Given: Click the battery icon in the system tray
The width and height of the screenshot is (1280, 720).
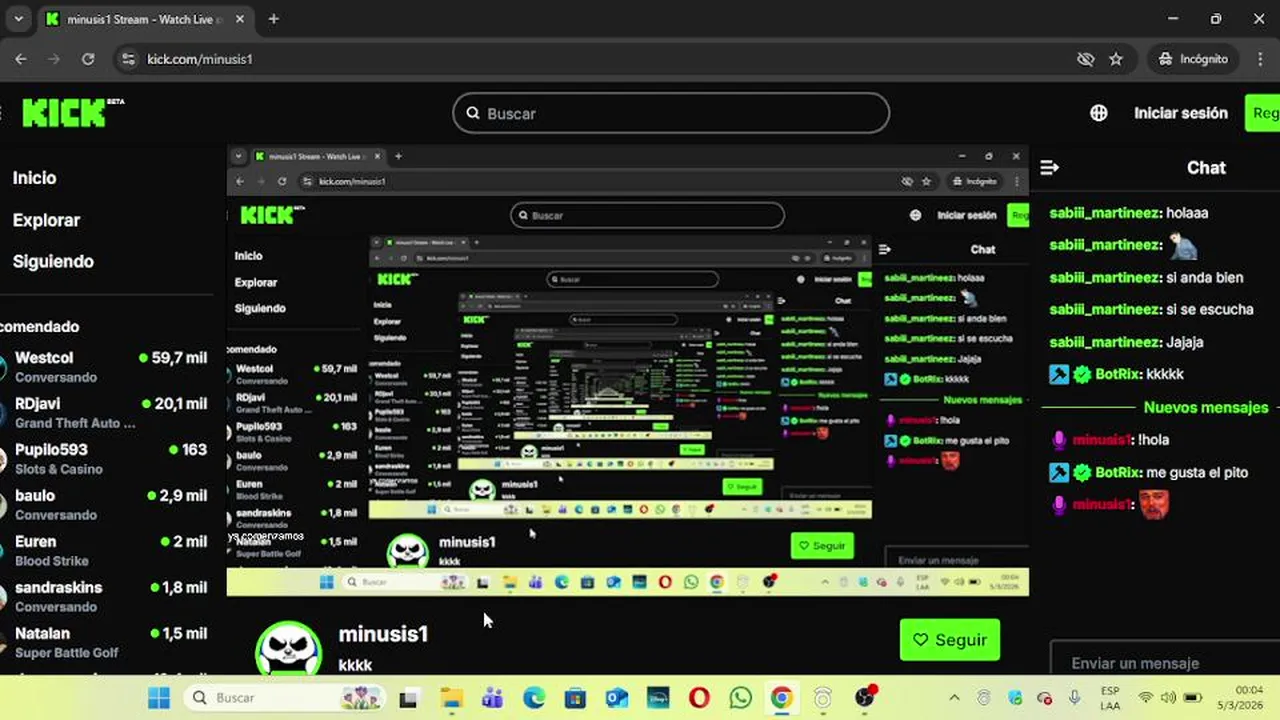Looking at the screenshot, I should [x=1192, y=698].
